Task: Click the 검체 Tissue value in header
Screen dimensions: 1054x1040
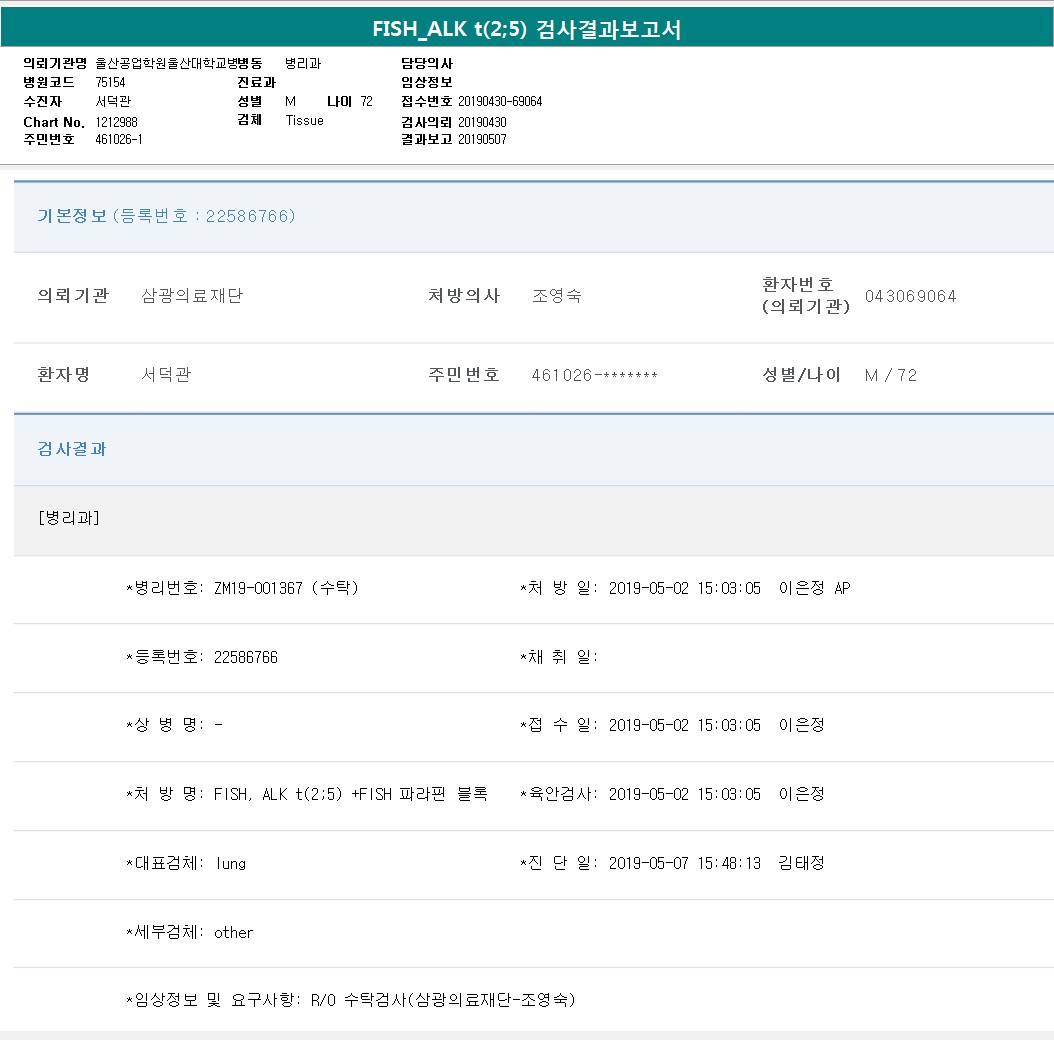Action: coord(305,121)
